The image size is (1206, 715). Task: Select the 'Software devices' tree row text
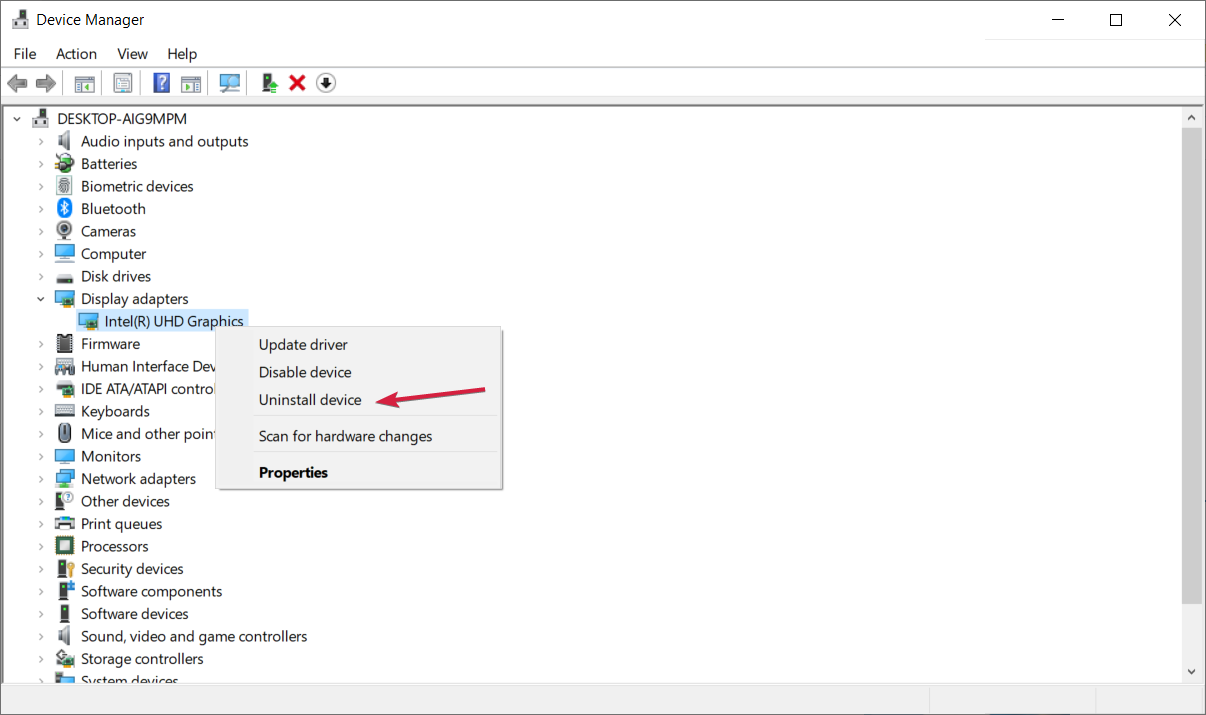pyautogui.click(x=135, y=614)
